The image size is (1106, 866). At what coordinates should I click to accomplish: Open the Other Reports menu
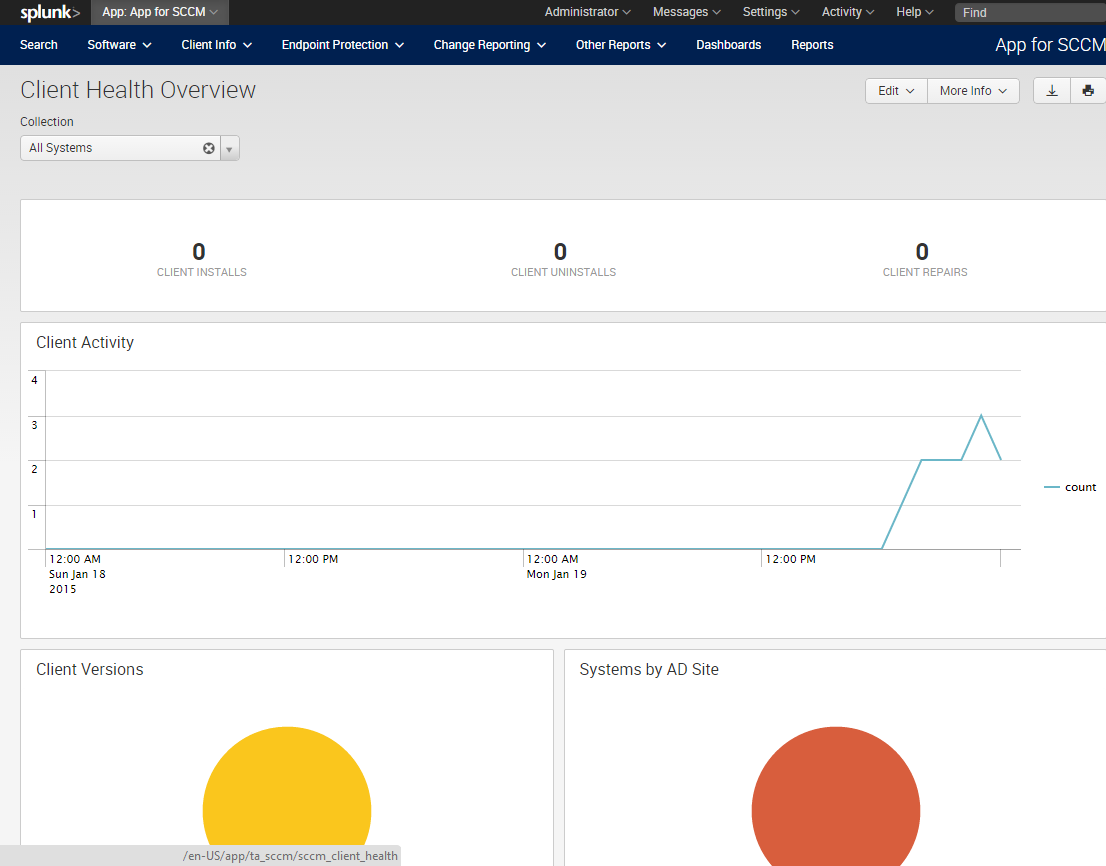(621, 45)
